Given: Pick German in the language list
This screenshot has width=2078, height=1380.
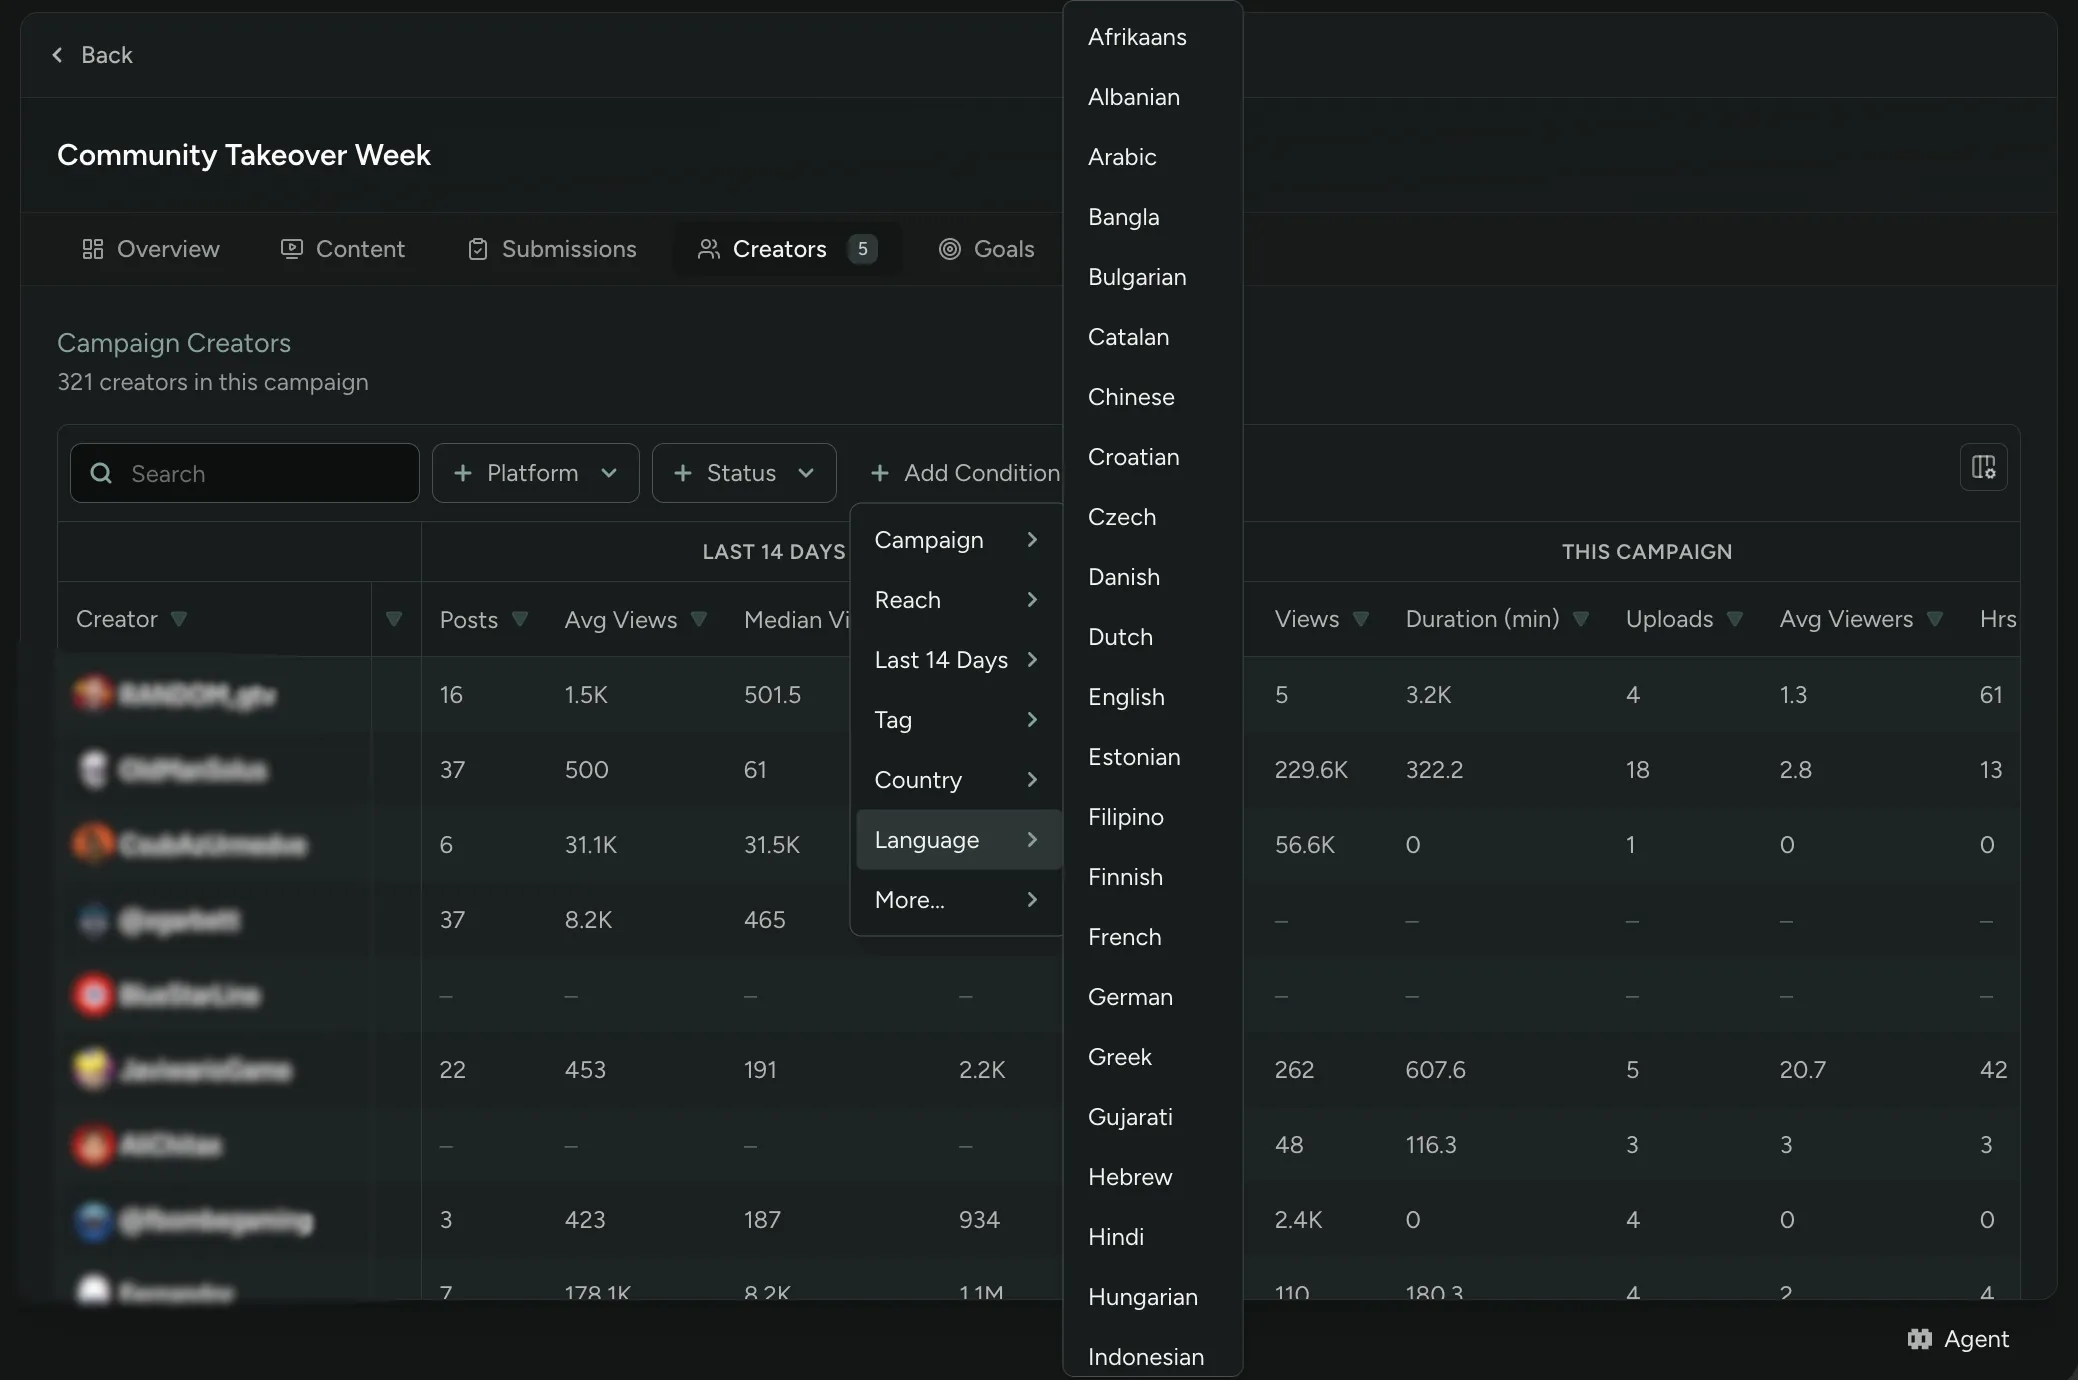Looking at the screenshot, I should (x=1152, y=997).
